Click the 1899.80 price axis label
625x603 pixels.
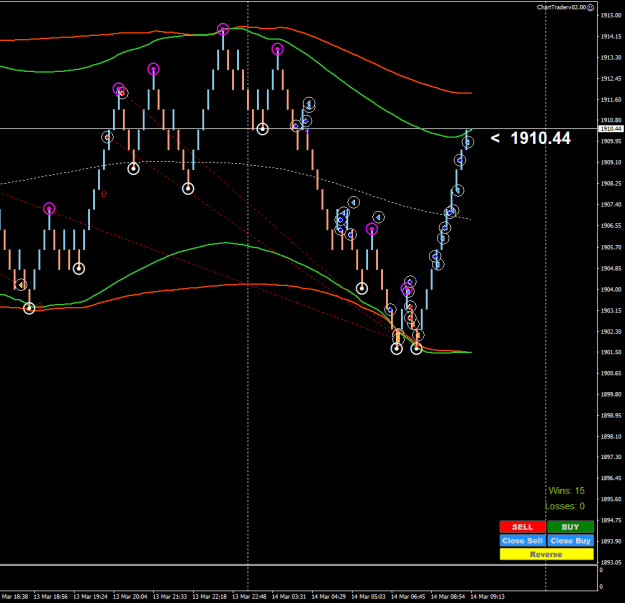[x=611, y=395]
